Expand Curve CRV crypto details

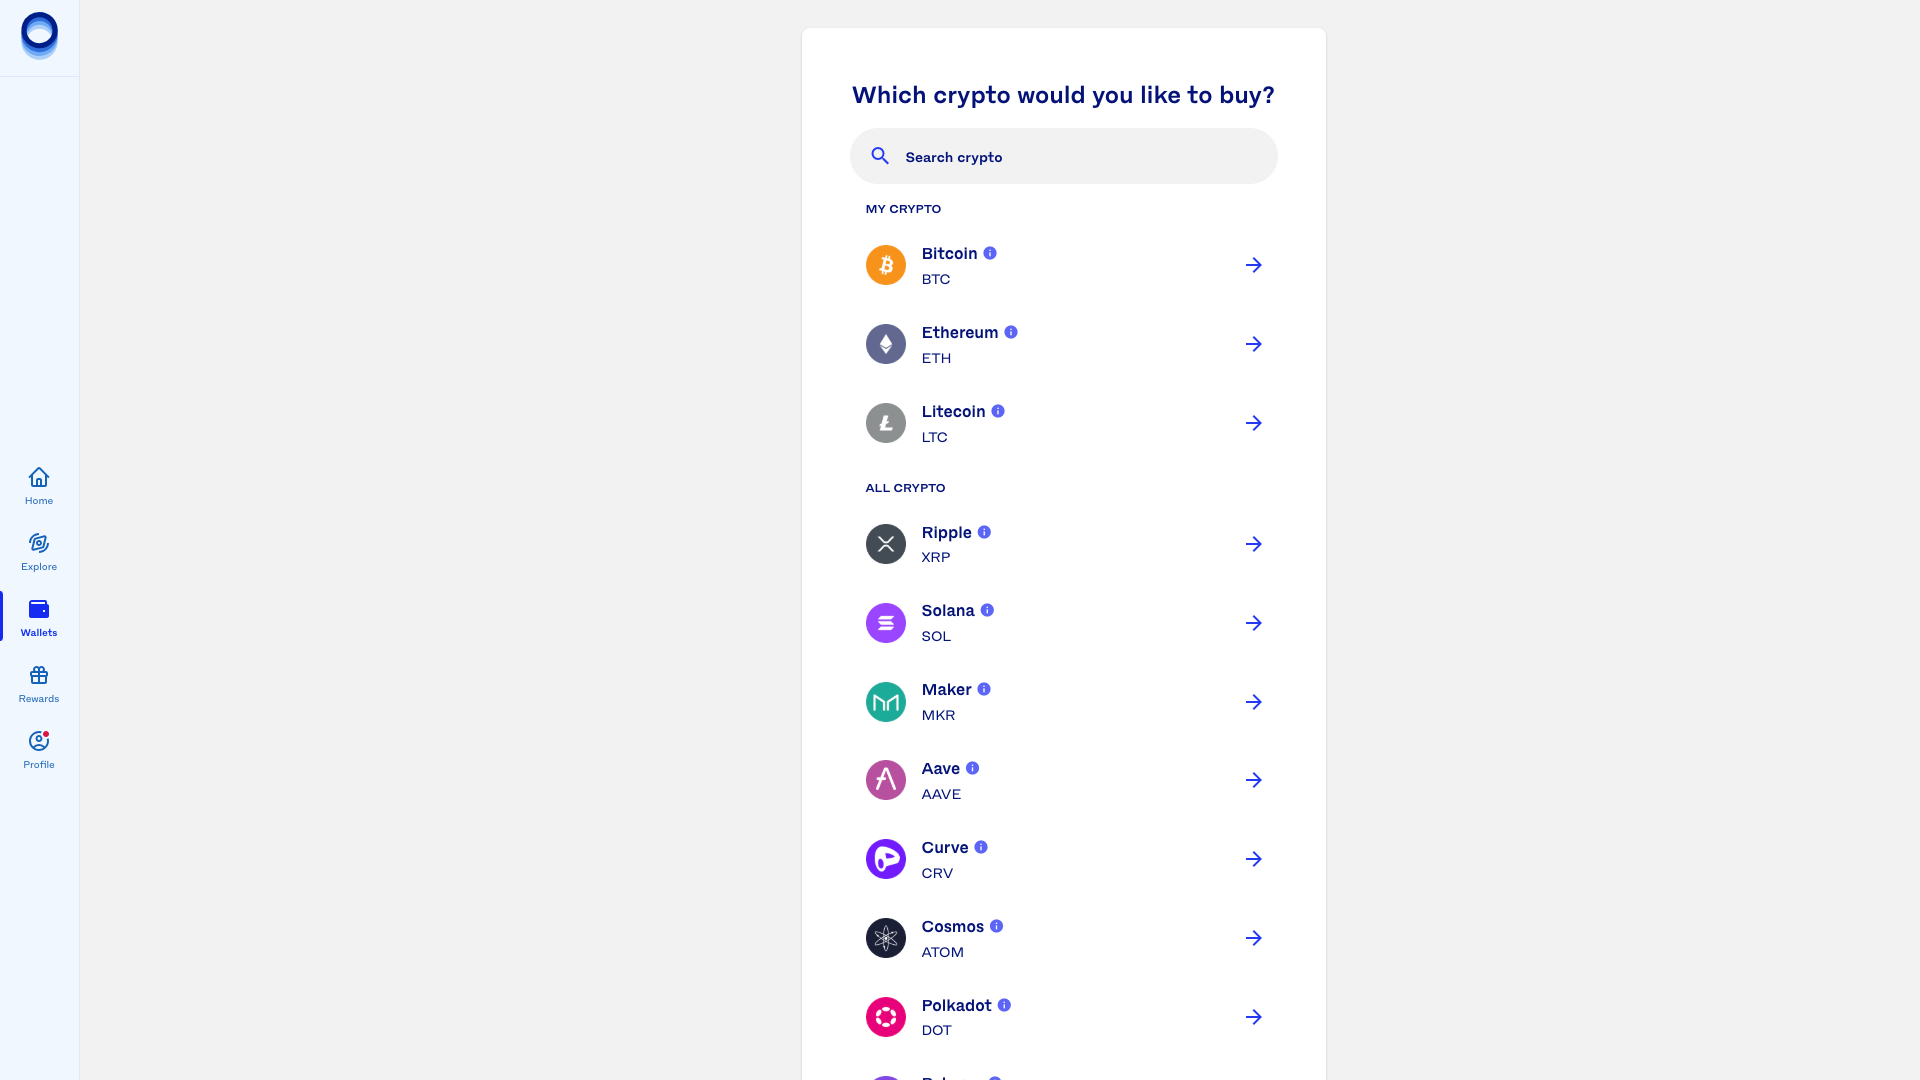point(981,847)
